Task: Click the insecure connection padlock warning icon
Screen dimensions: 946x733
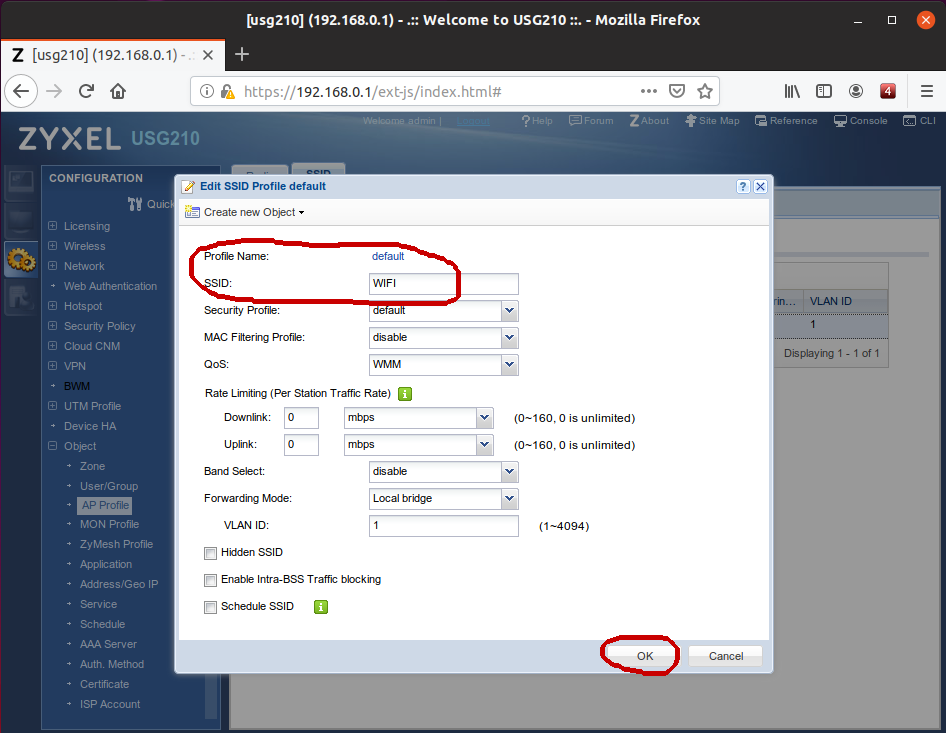Action: click(227, 92)
